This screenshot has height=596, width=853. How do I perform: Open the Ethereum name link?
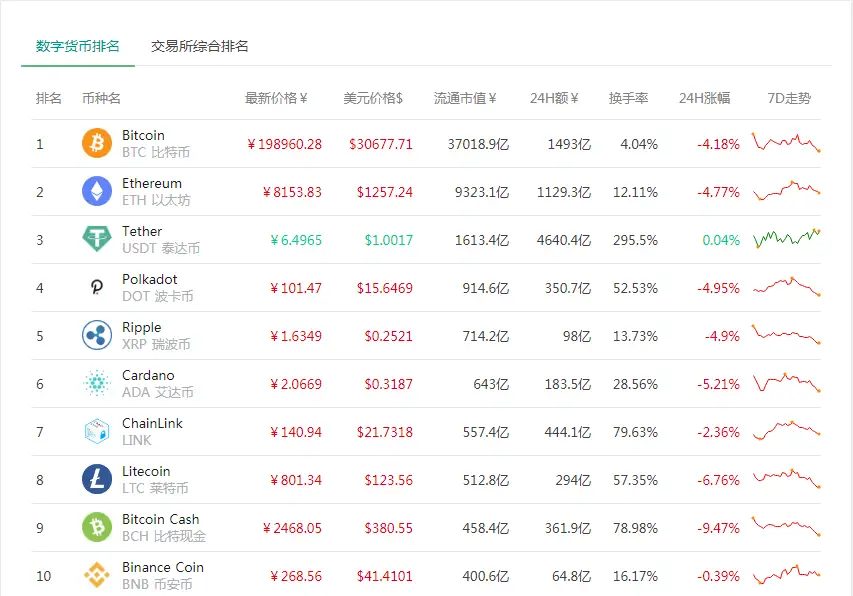152,183
